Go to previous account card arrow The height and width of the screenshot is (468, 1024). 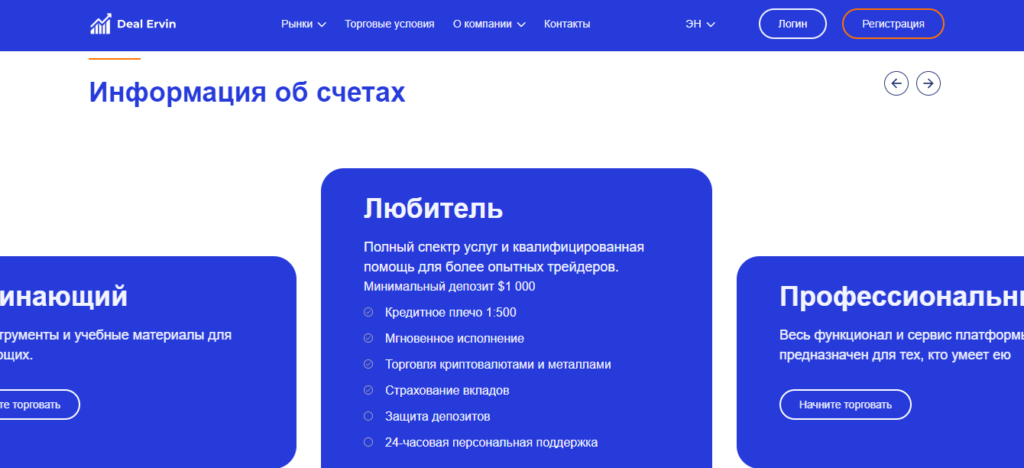click(896, 84)
